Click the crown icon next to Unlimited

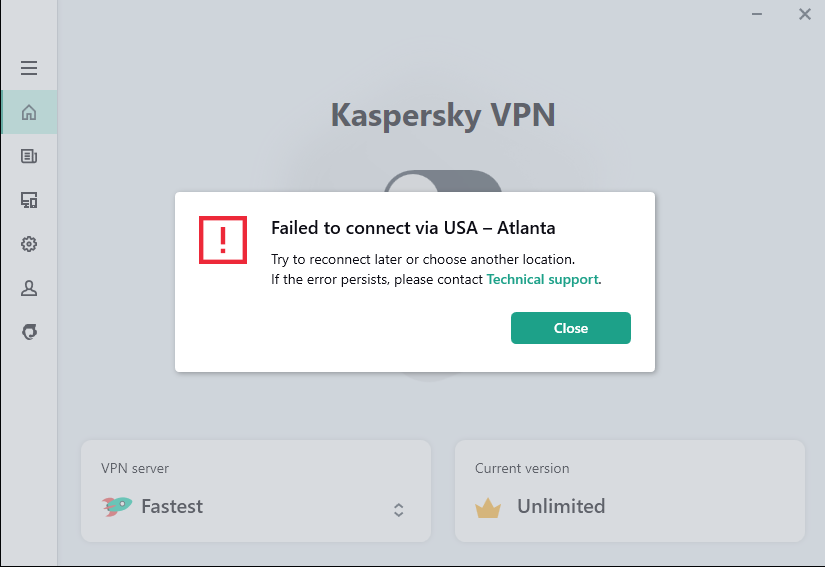click(488, 507)
